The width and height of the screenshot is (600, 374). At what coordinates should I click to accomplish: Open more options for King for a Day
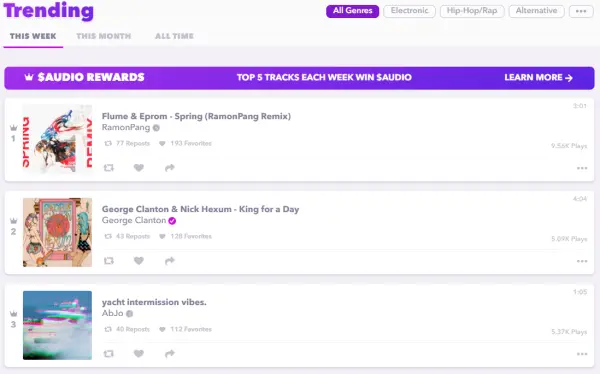tap(582, 261)
